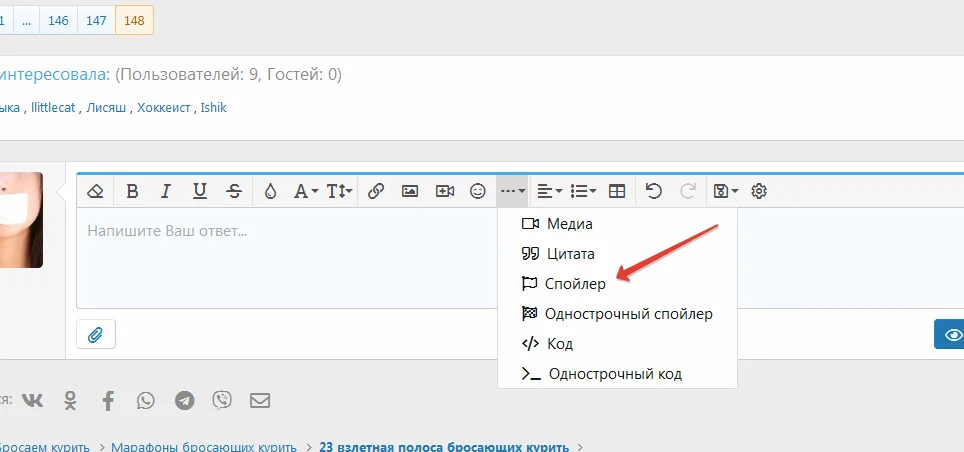Image resolution: width=964 pixels, height=452 pixels.
Task: Insert a table in the editor
Action: tap(617, 191)
